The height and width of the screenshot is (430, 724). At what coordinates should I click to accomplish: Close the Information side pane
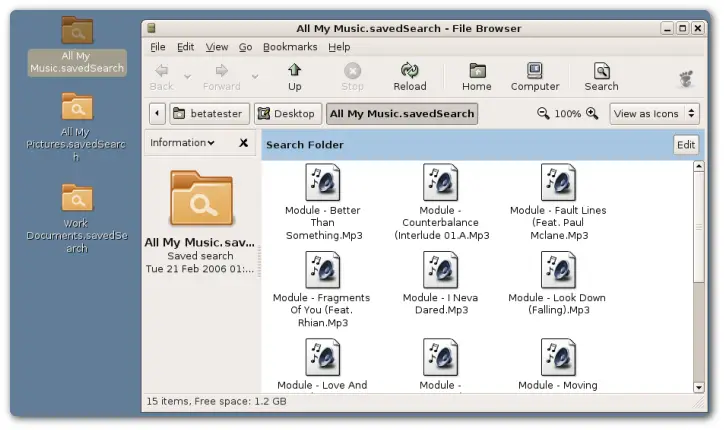pyautogui.click(x=243, y=143)
